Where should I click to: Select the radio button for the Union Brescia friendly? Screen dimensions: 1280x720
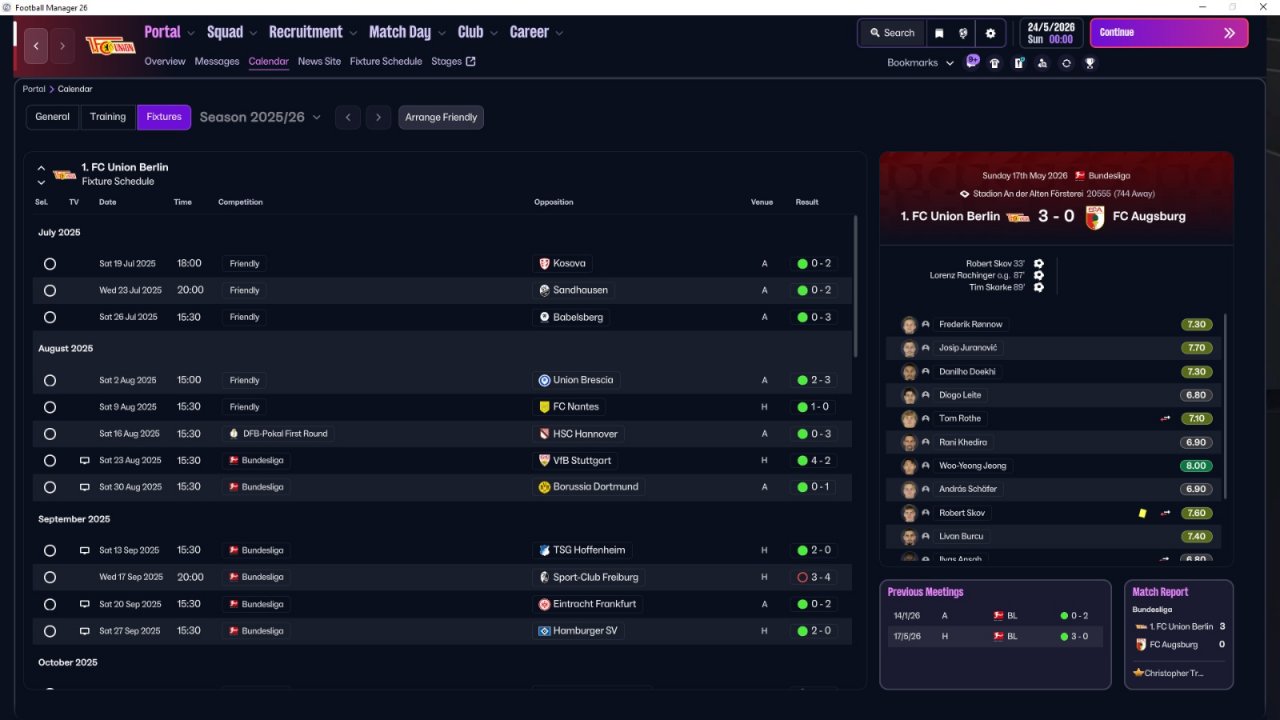coord(50,380)
